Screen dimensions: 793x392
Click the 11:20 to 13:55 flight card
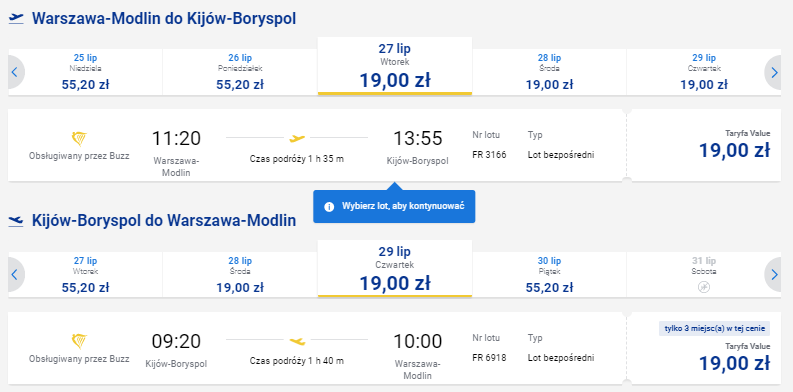tap(317, 145)
